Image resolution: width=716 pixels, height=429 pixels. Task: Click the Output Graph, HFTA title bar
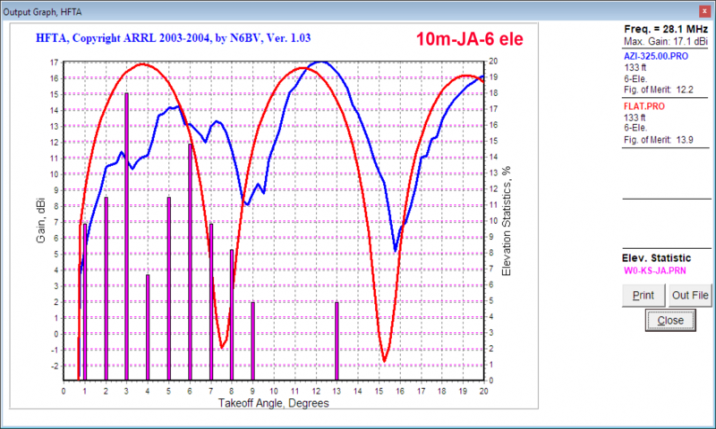click(300, 9)
